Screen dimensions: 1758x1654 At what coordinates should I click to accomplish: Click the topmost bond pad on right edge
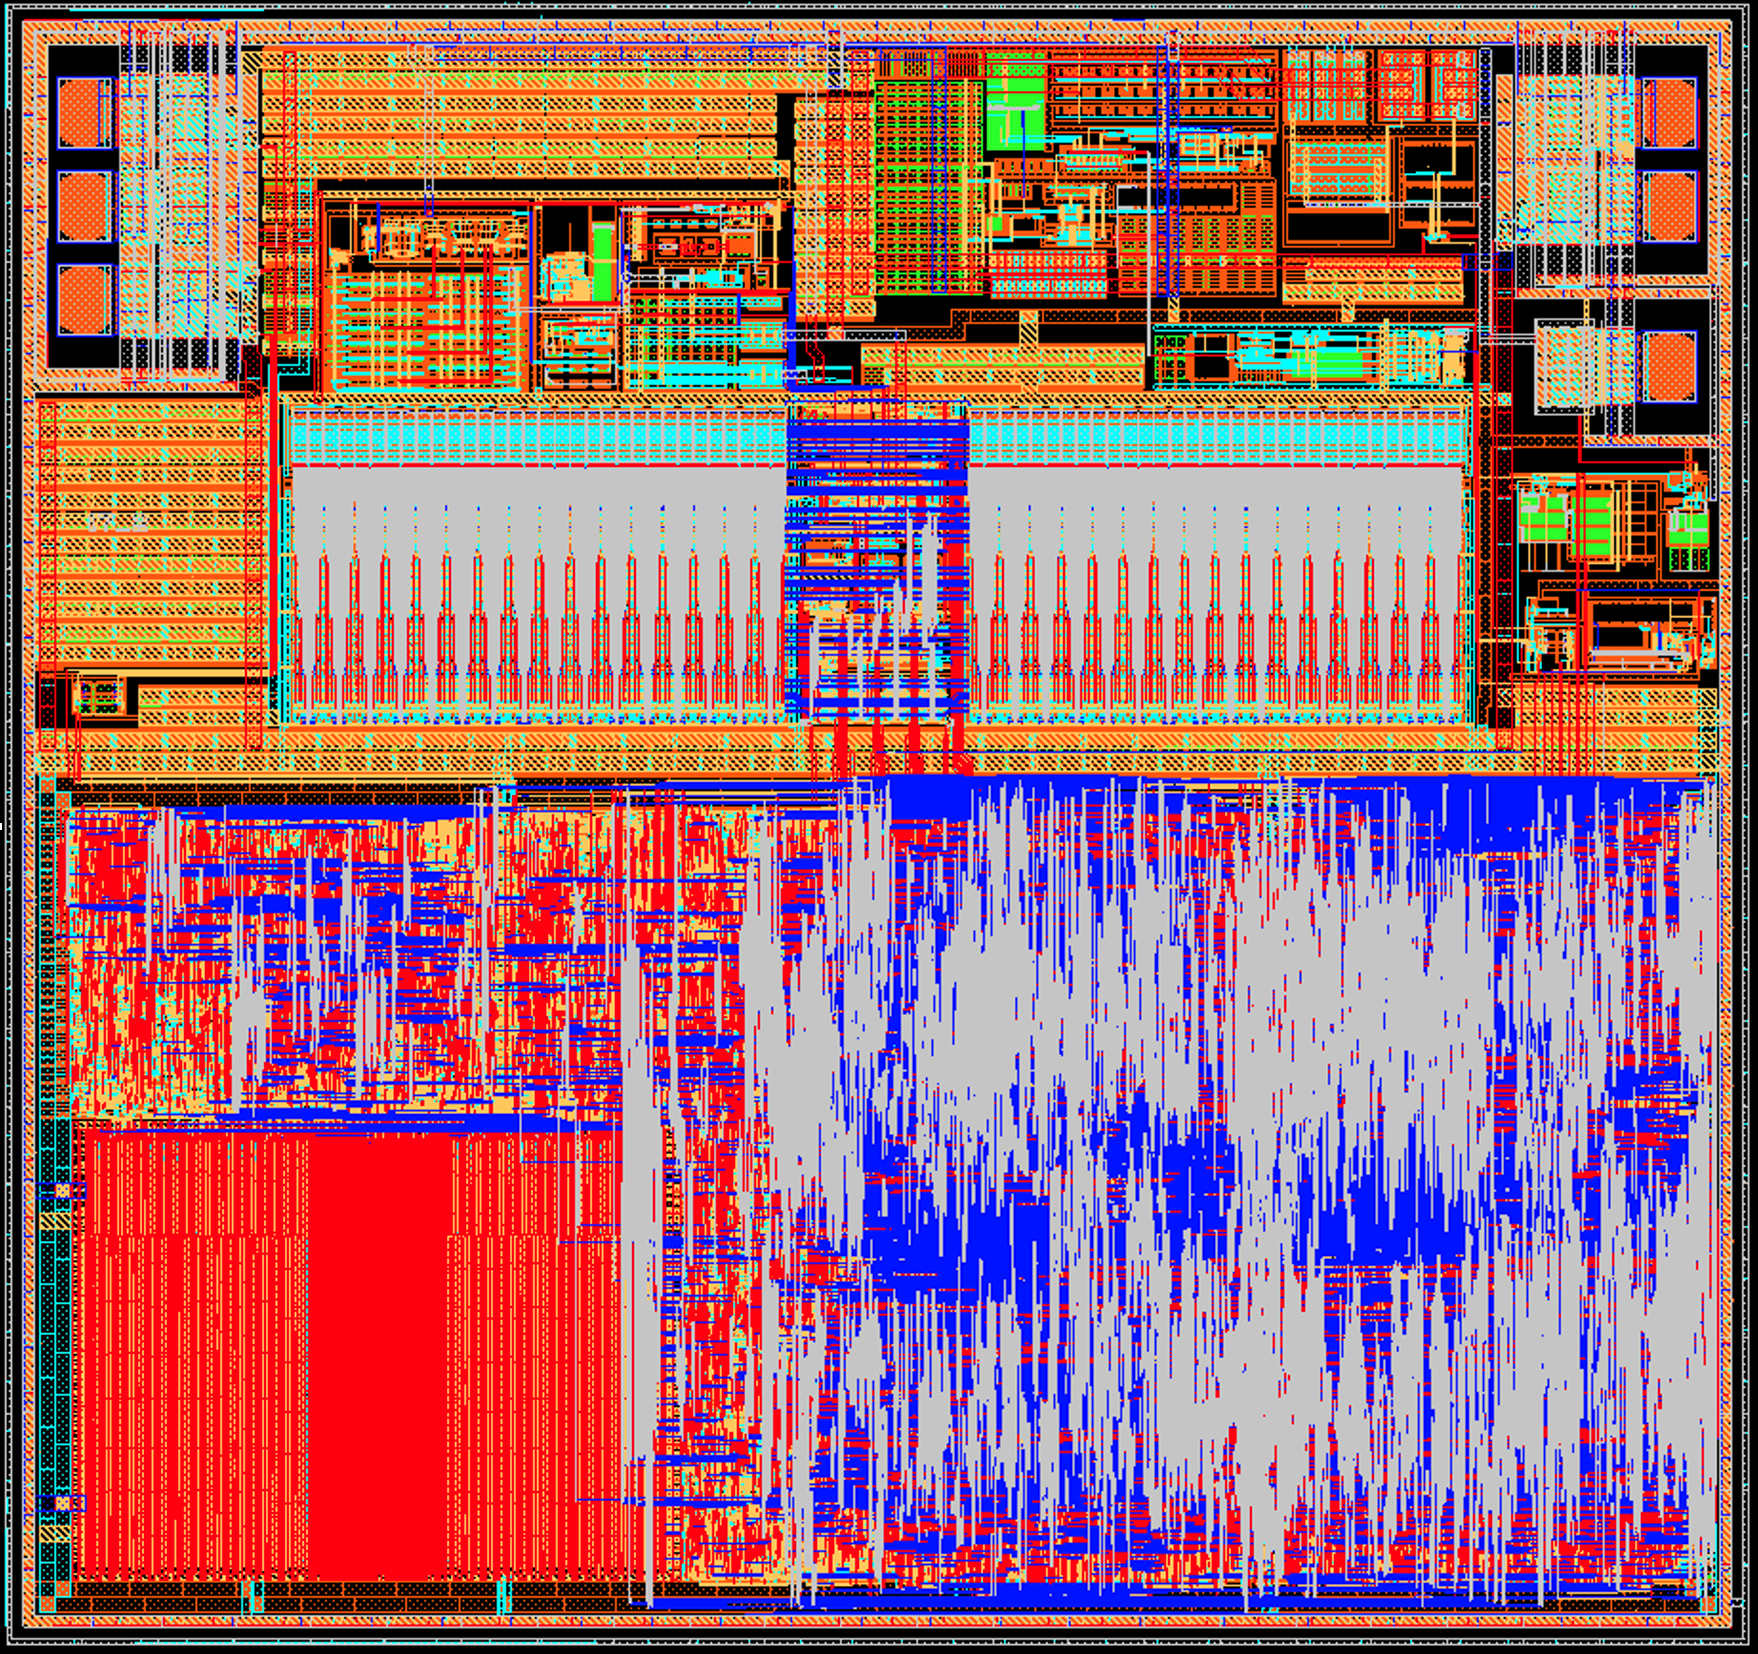(x=1669, y=113)
